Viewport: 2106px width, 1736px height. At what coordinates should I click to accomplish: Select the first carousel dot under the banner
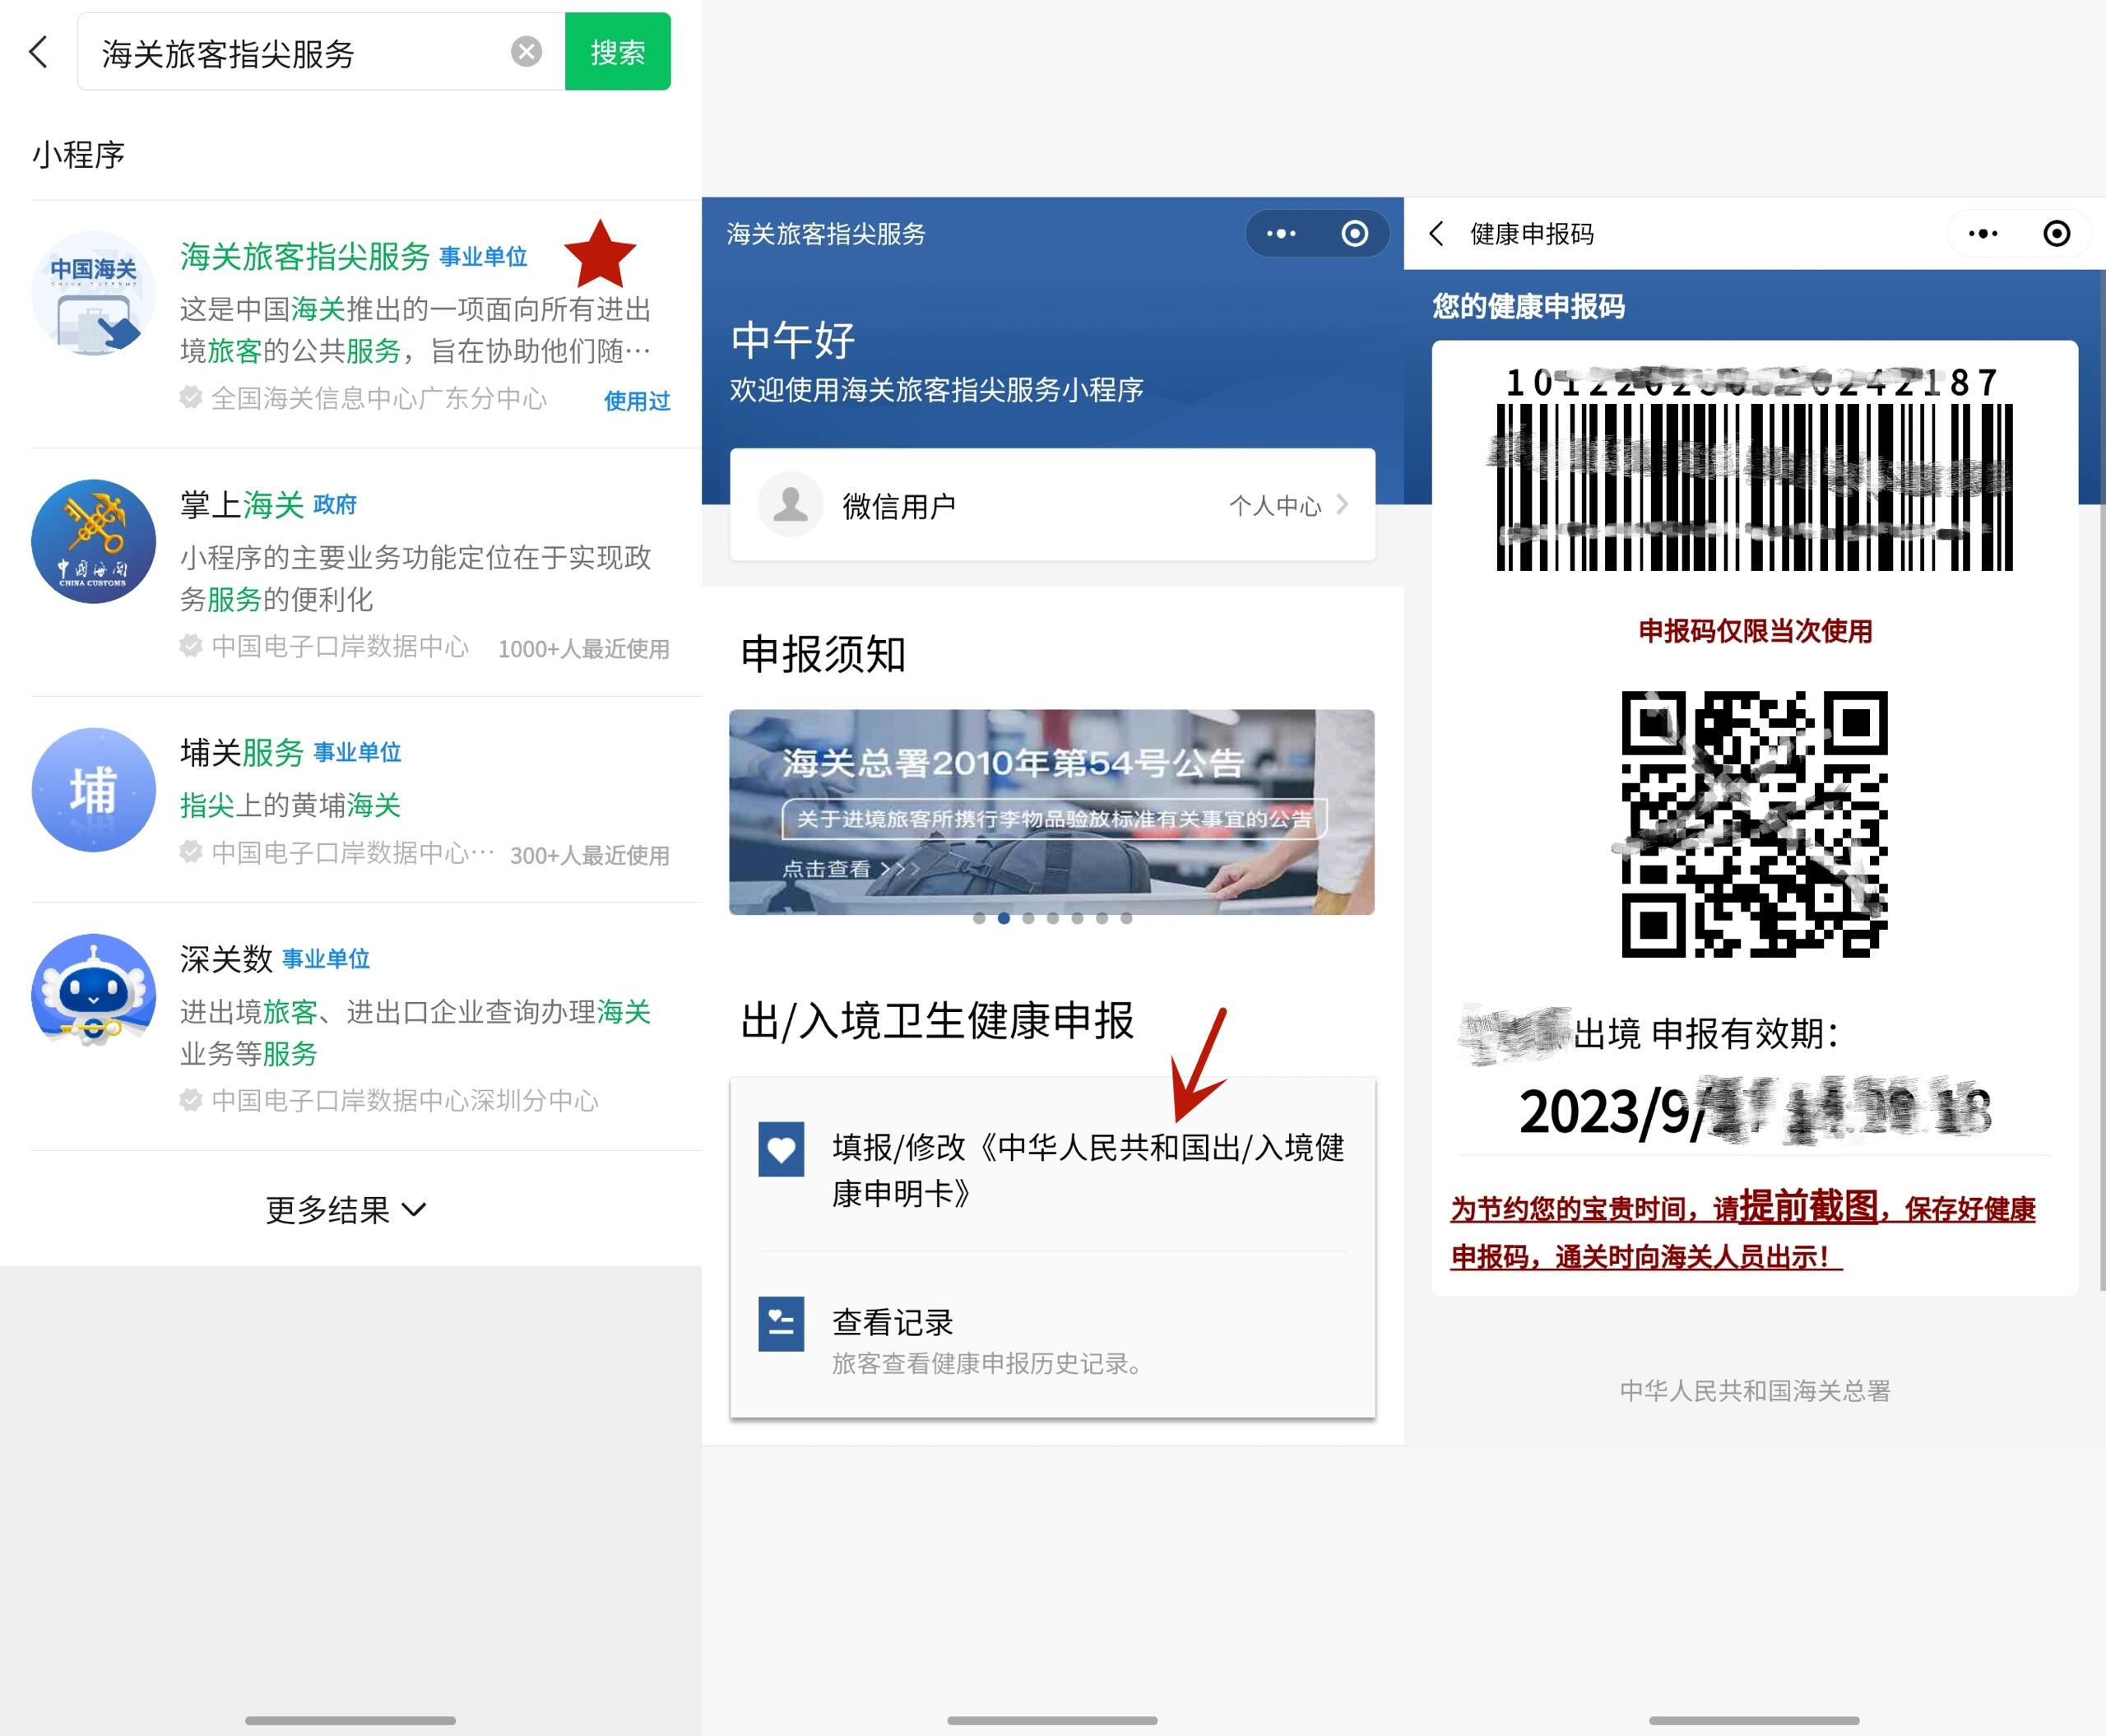tap(979, 918)
